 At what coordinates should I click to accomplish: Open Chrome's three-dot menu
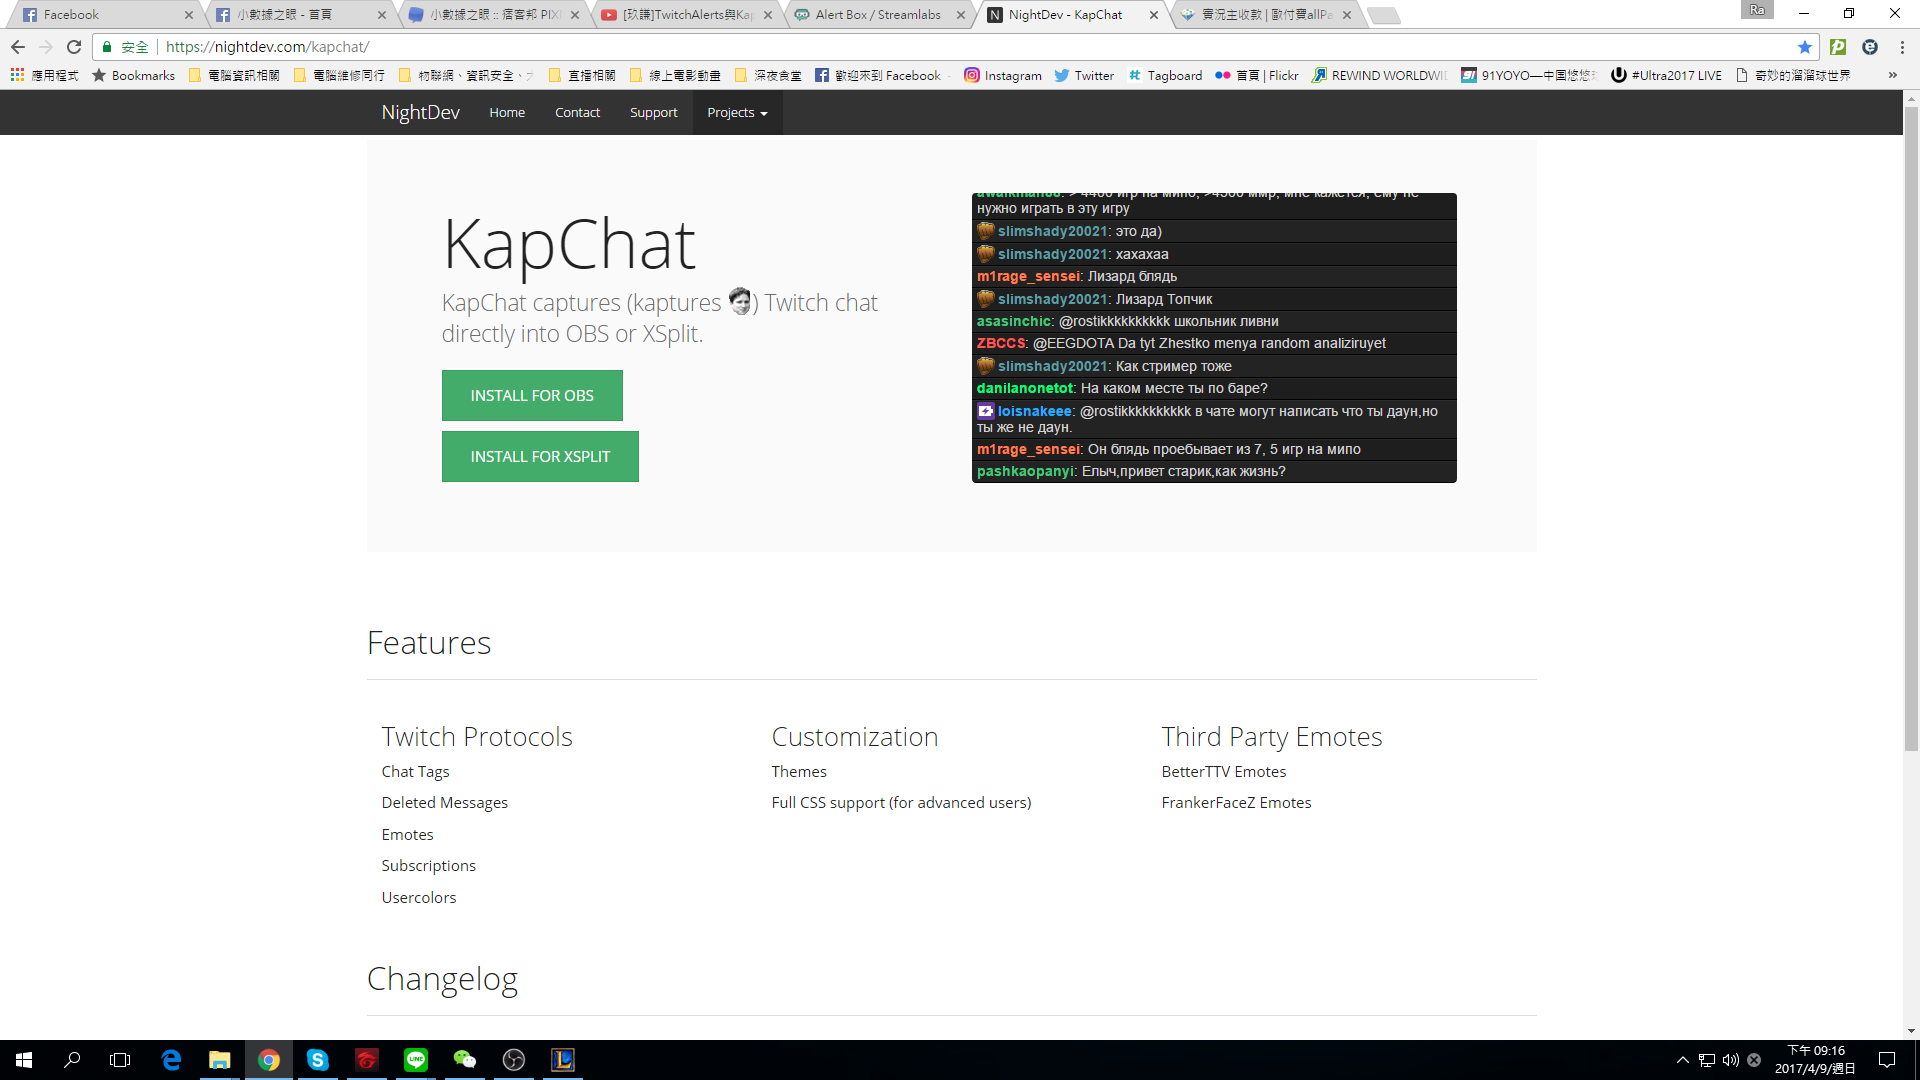[x=1902, y=47]
